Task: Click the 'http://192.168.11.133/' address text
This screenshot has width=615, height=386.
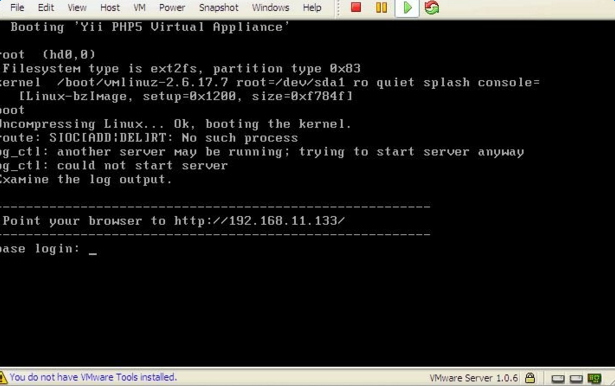Action: pos(259,221)
